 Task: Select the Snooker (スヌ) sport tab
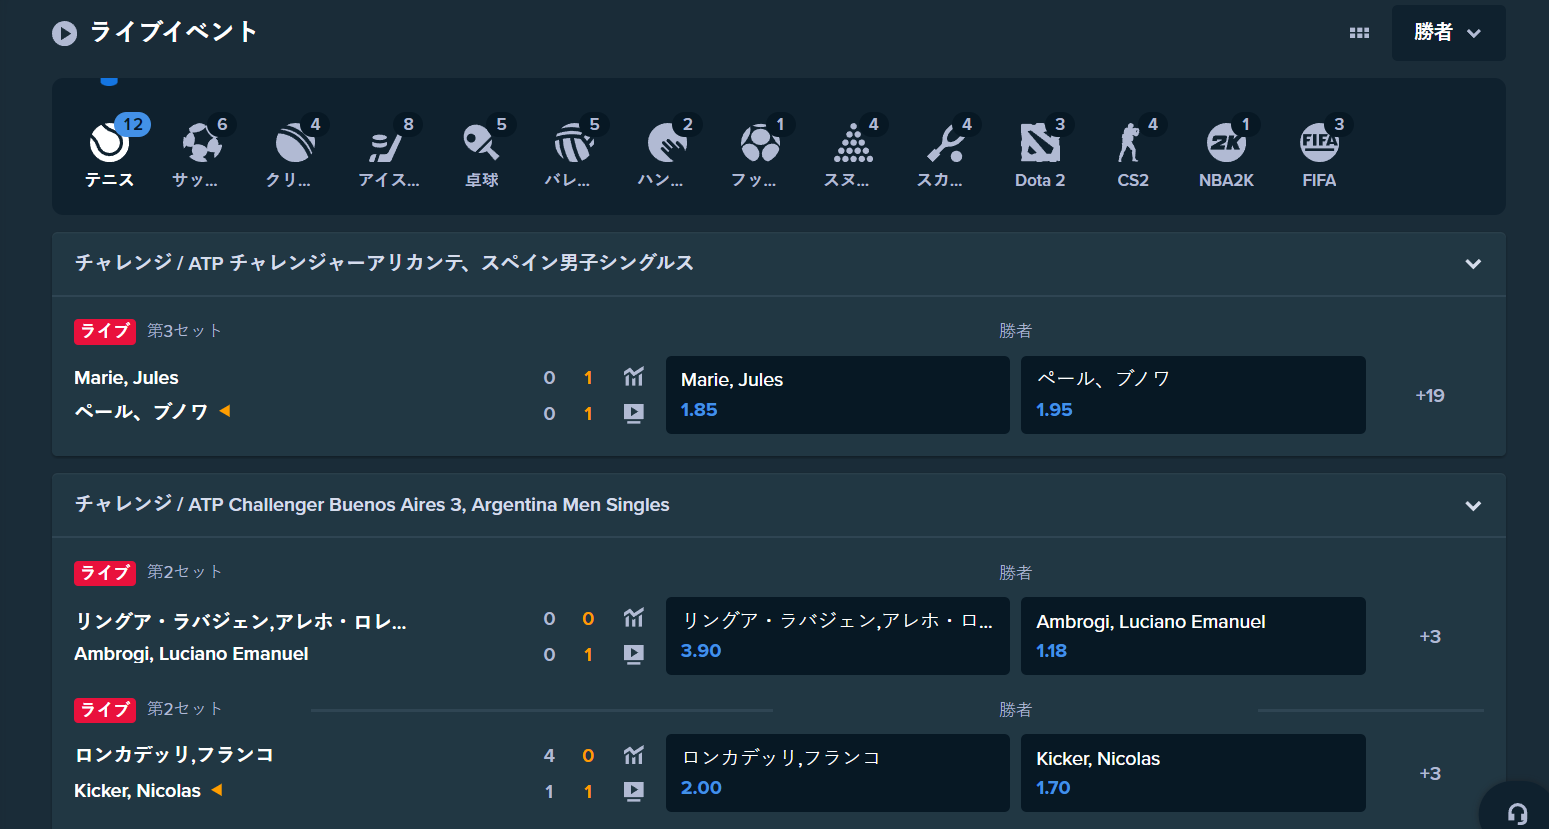coord(853,150)
